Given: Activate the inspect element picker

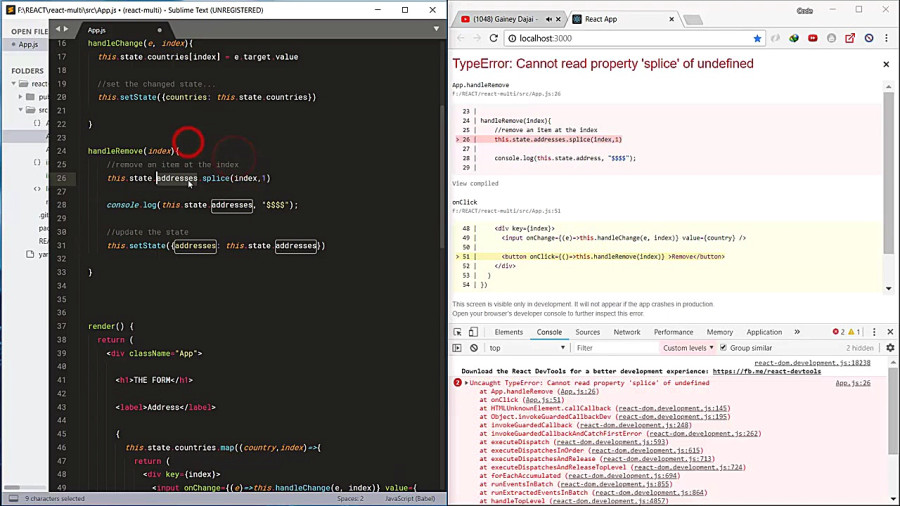Looking at the screenshot, I should (457, 332).
